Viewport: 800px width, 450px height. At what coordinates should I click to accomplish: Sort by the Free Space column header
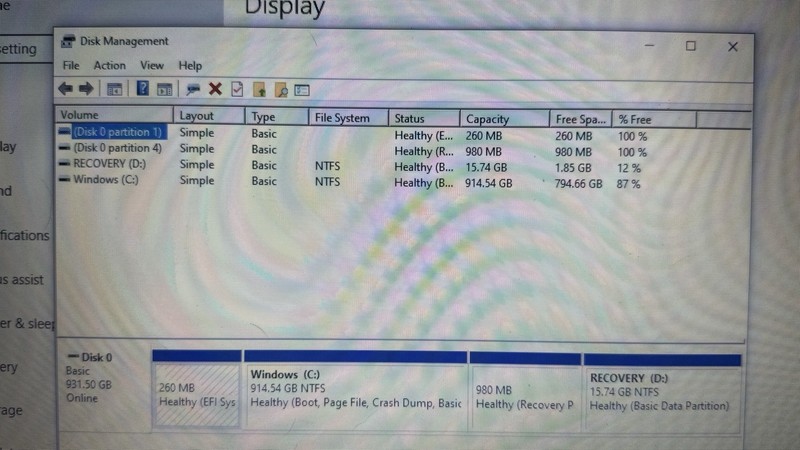point(581,119)
